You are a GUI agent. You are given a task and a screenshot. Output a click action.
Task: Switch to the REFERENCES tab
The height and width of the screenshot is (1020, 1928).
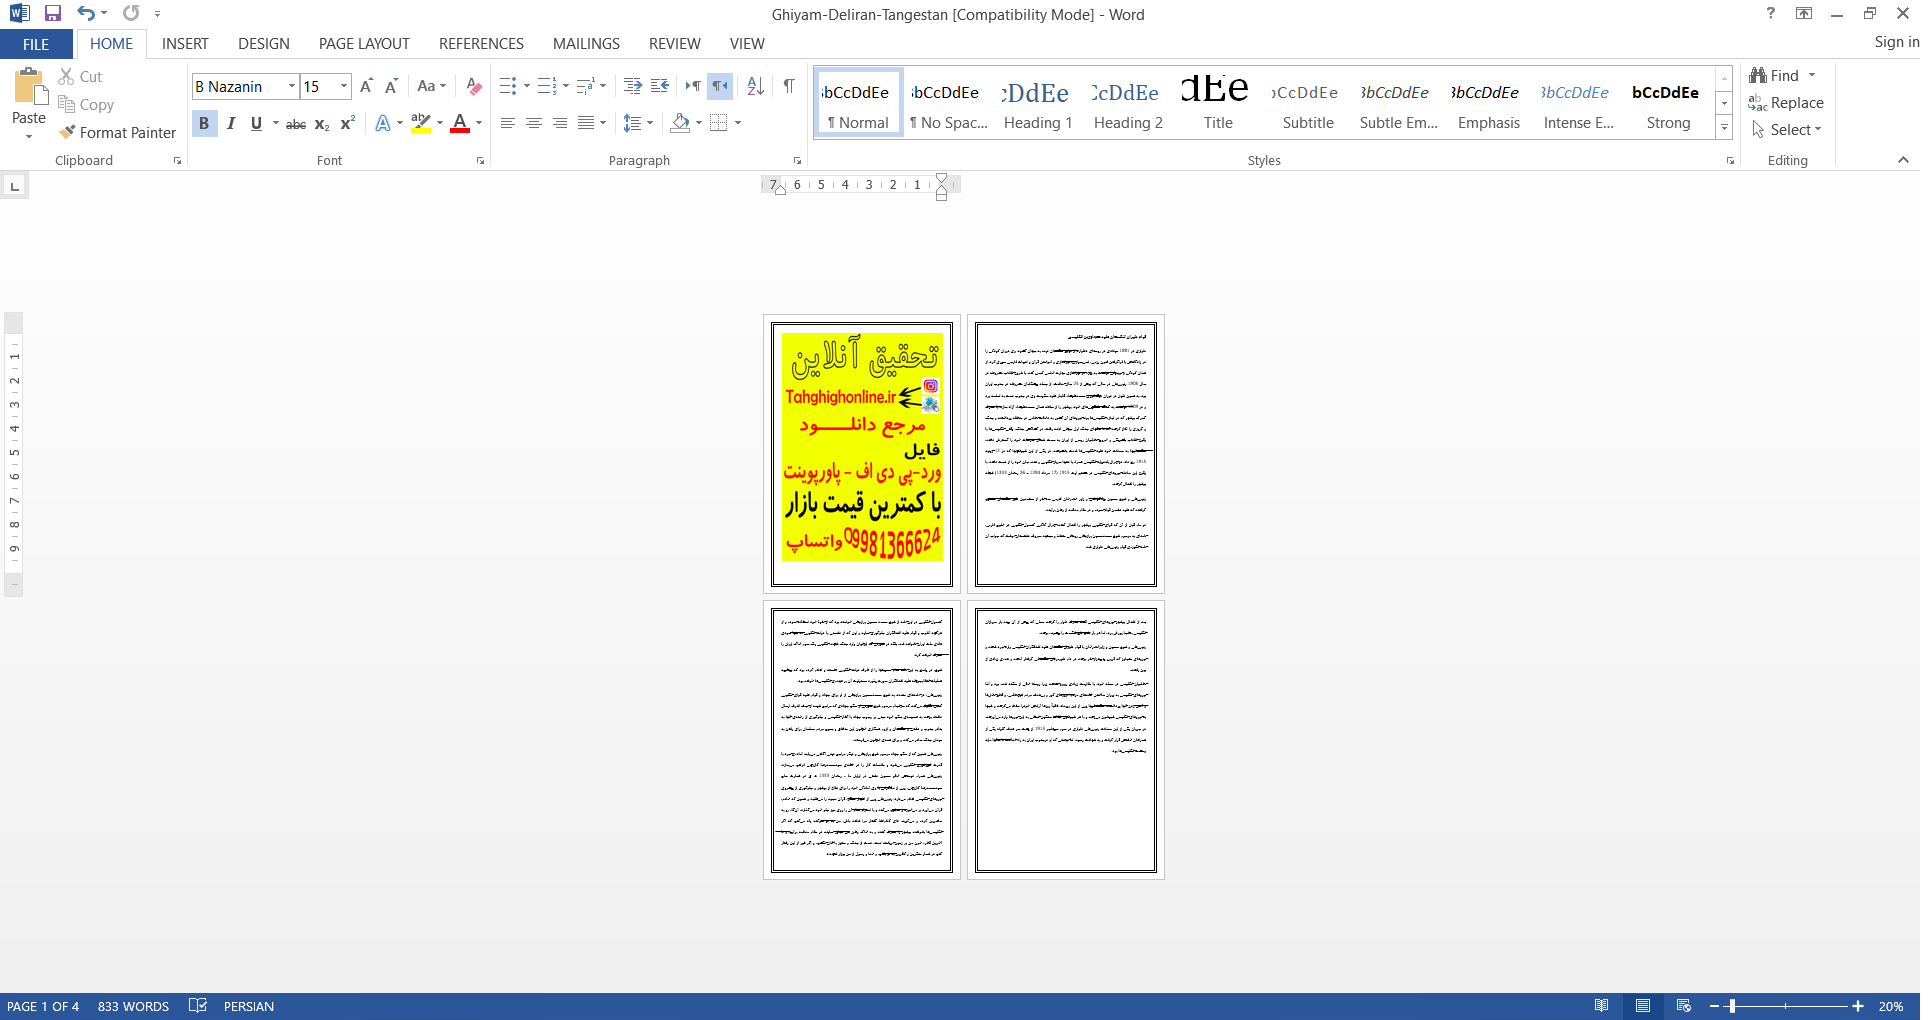(481, 44)
